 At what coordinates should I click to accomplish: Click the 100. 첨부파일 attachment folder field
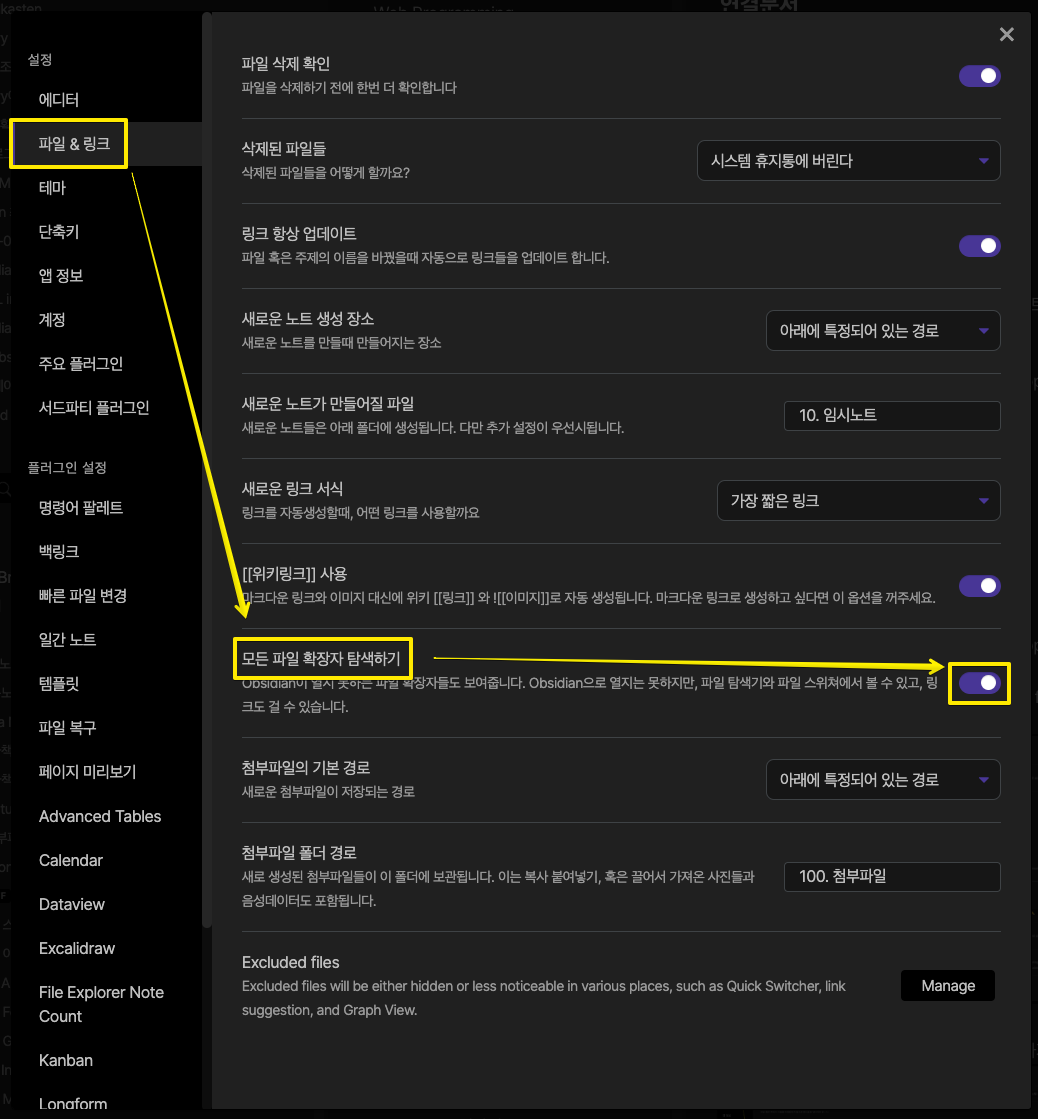tap(892, 877)
